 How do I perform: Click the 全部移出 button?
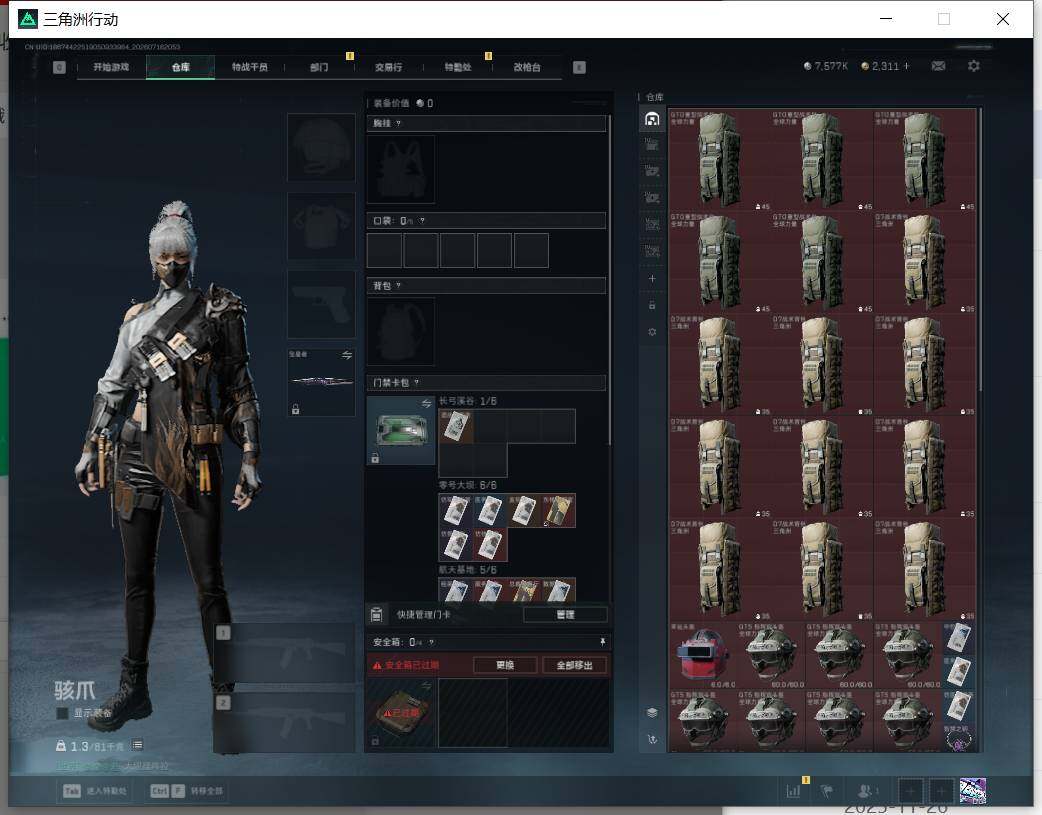coord(574,665)
